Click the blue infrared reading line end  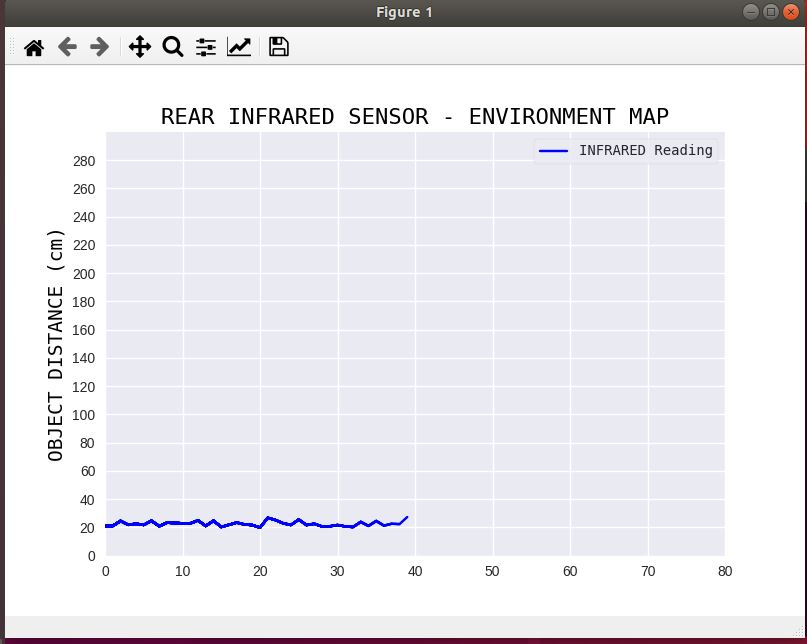point(407,517)
